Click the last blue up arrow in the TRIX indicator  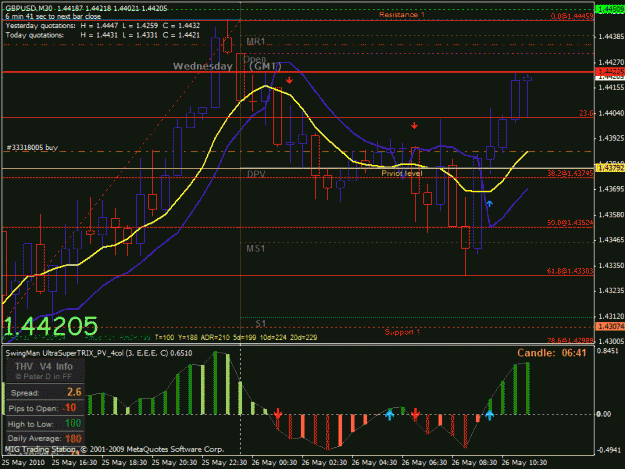click(x=489, y=415)
